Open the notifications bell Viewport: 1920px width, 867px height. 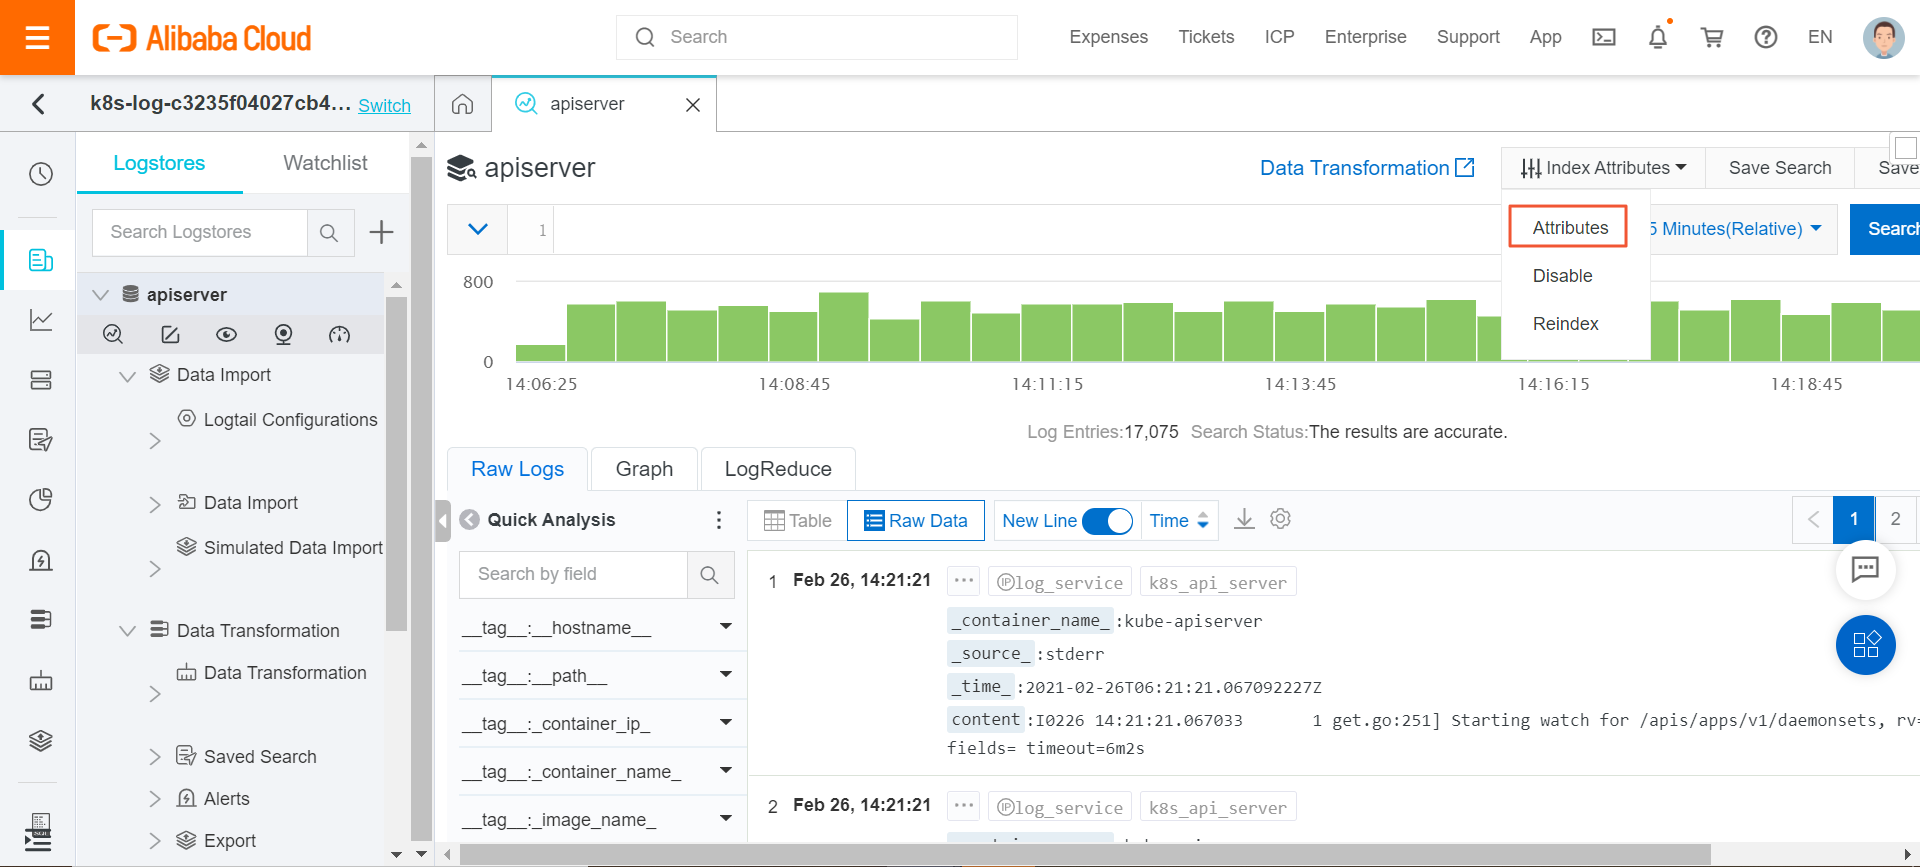1658,37
